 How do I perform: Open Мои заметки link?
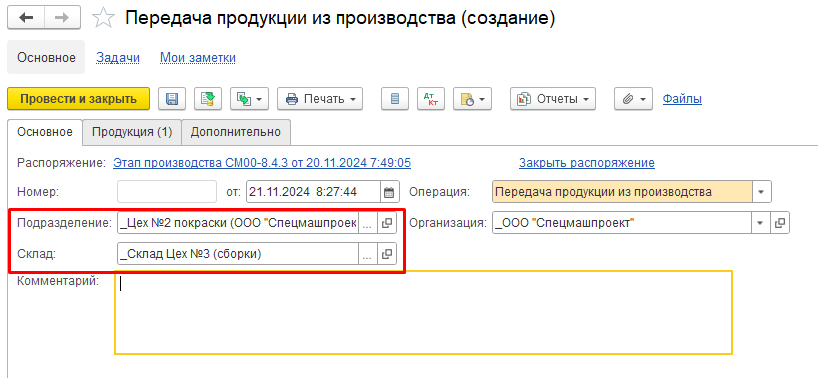198,57
